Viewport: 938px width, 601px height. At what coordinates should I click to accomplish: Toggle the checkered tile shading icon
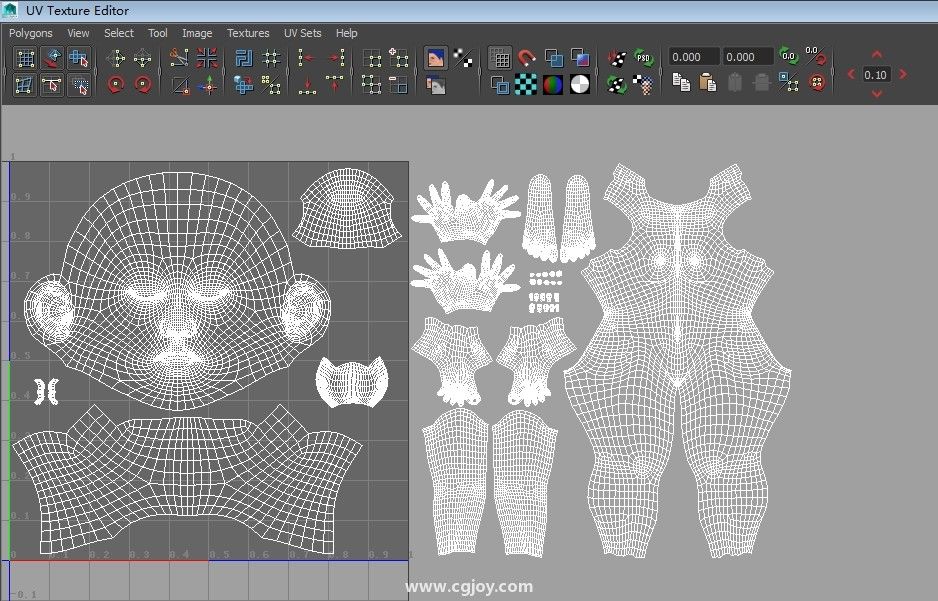pyautogui.click(x=526, y=84)
